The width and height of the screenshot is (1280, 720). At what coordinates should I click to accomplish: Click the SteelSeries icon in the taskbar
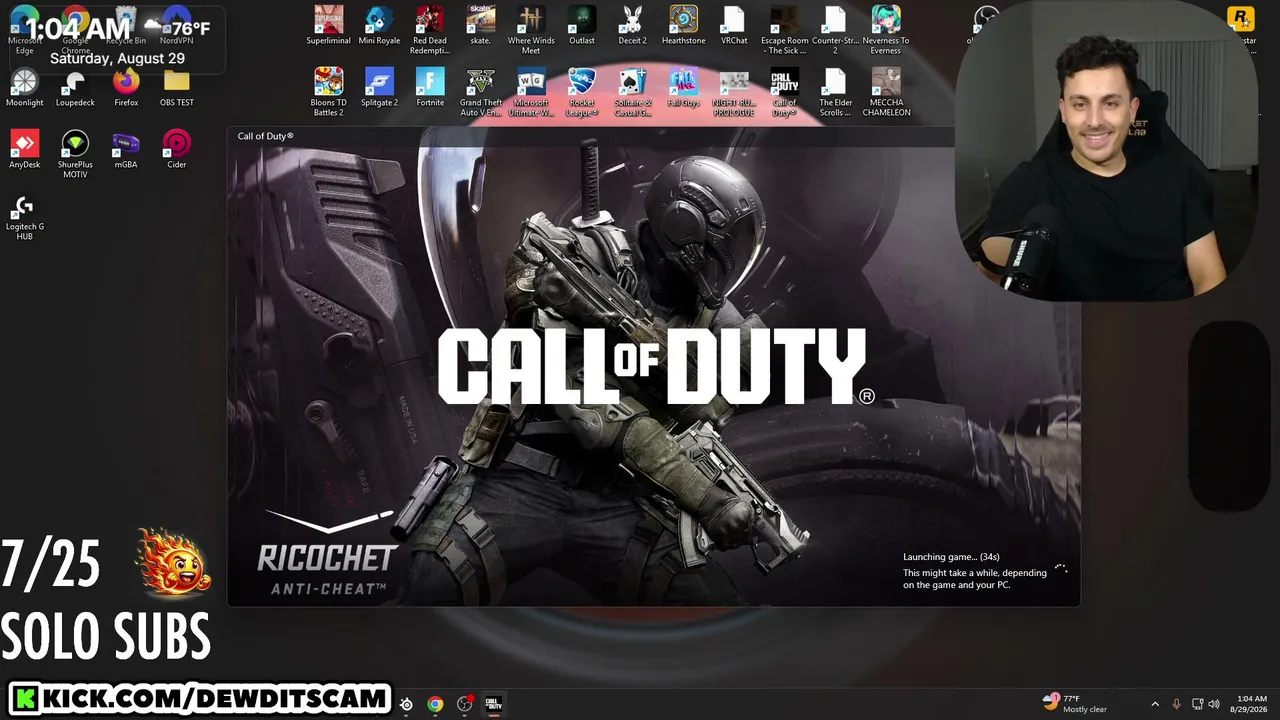(406, 704)
